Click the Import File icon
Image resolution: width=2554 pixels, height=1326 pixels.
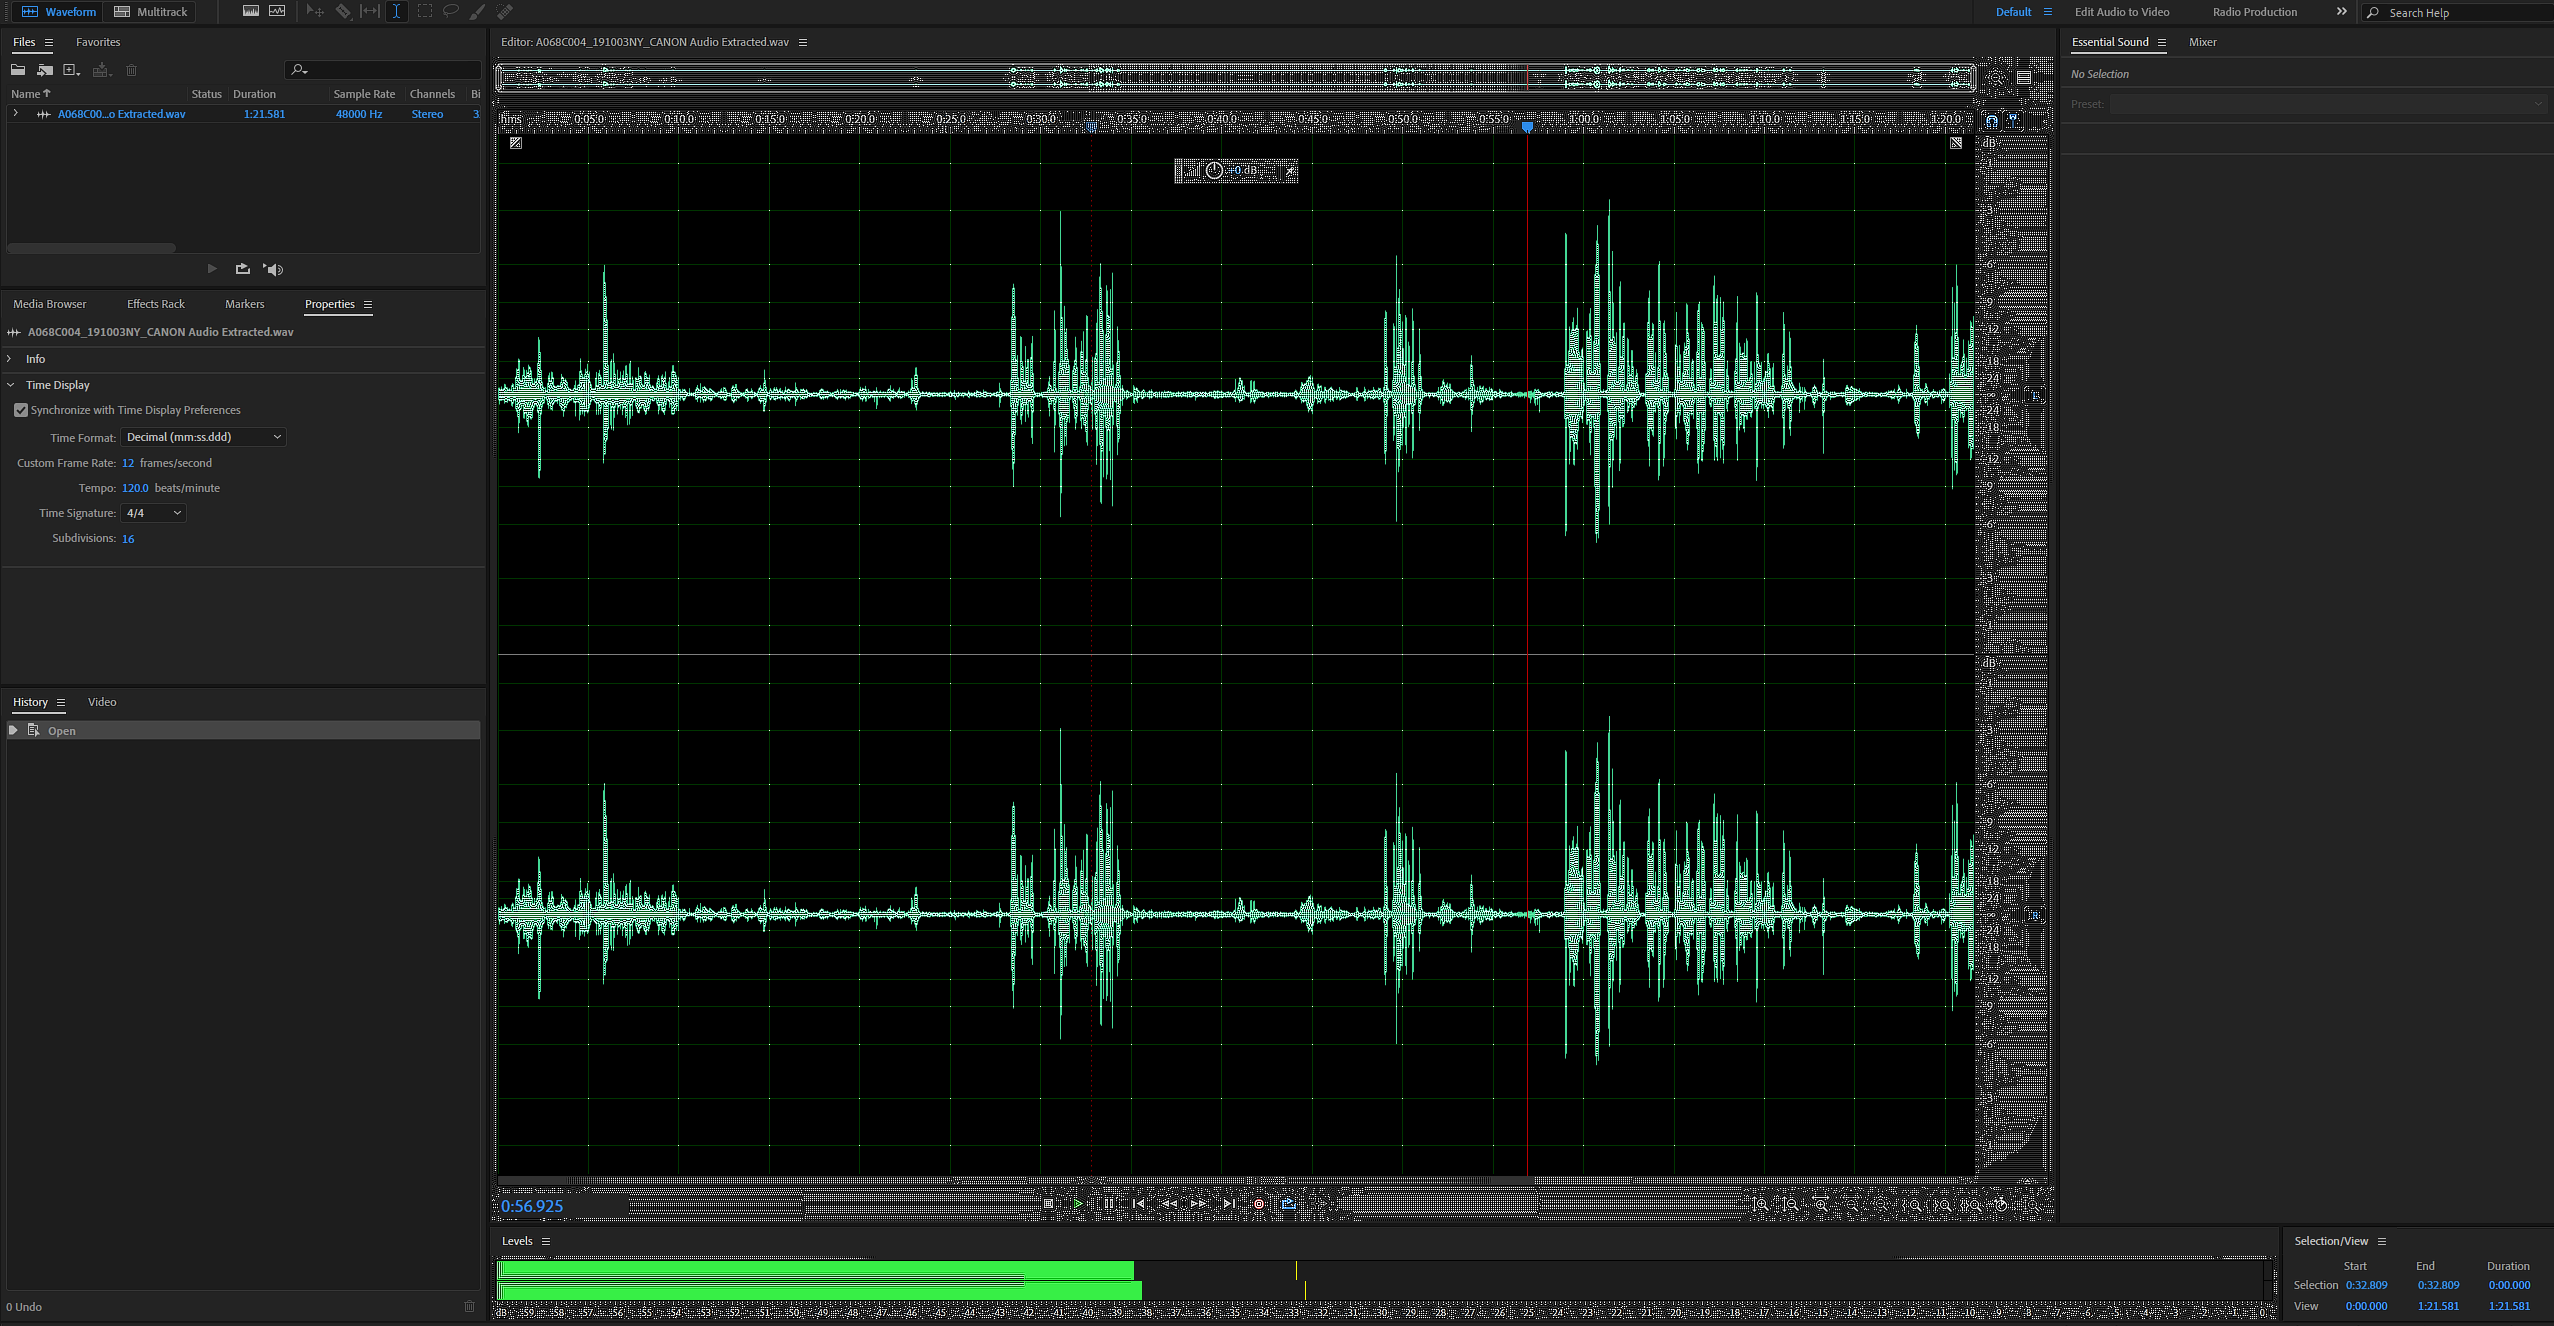45,70
